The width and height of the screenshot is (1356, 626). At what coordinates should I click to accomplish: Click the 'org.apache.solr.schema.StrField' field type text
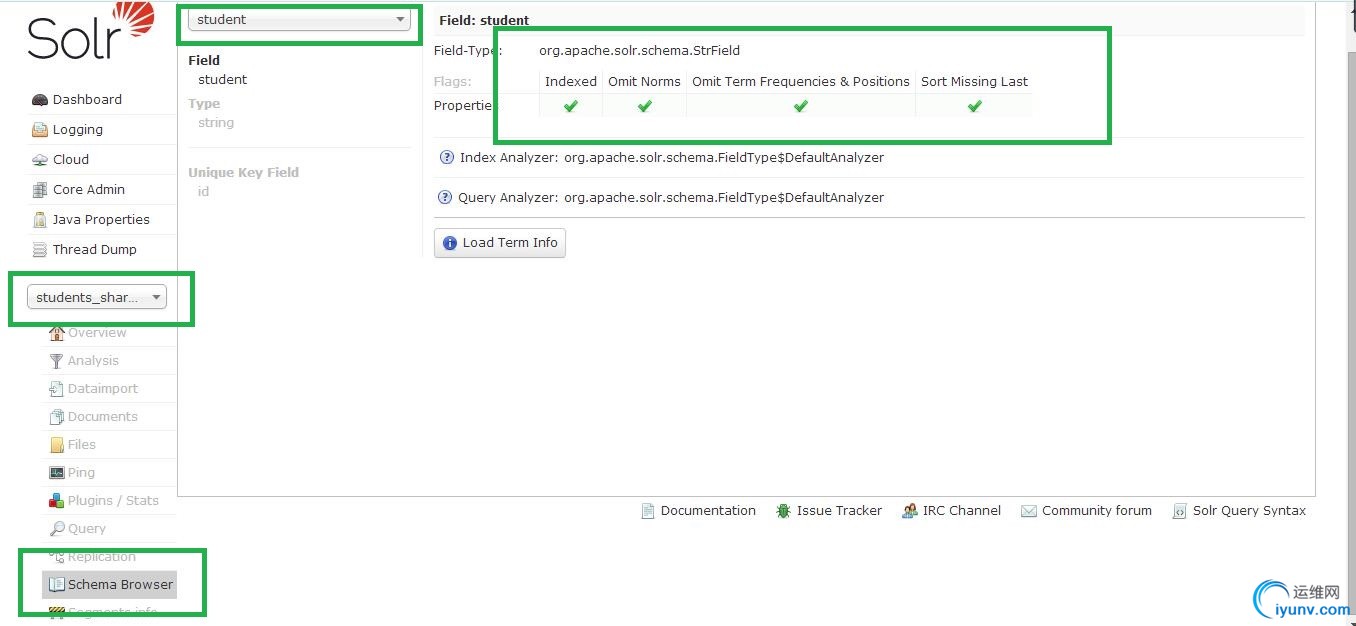(x=639, y=50)
